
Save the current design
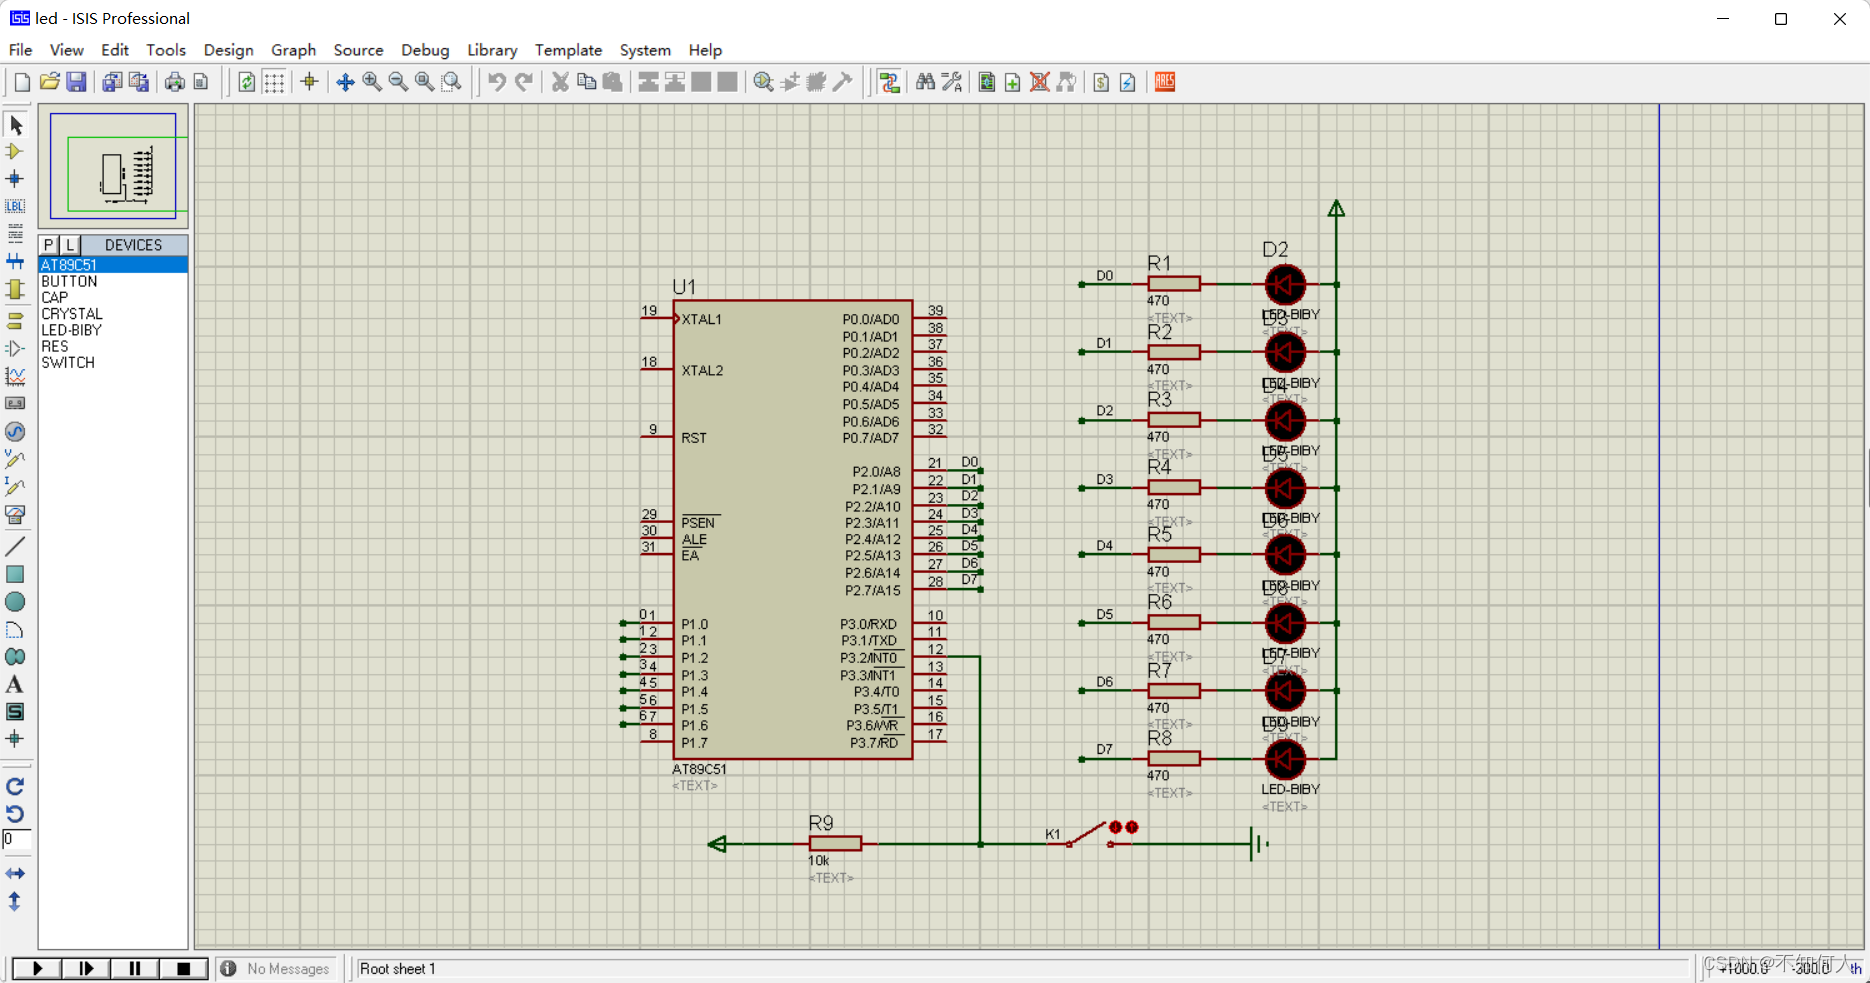pos(76,82)
